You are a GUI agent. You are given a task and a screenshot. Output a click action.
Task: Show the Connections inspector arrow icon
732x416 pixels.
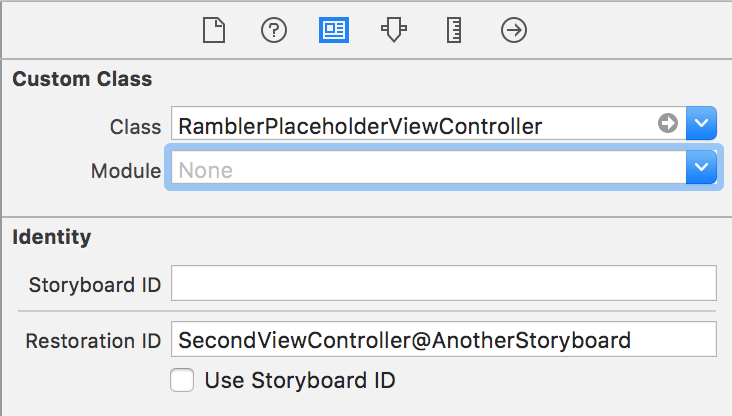pyautogui.click(x=514, y=31)
